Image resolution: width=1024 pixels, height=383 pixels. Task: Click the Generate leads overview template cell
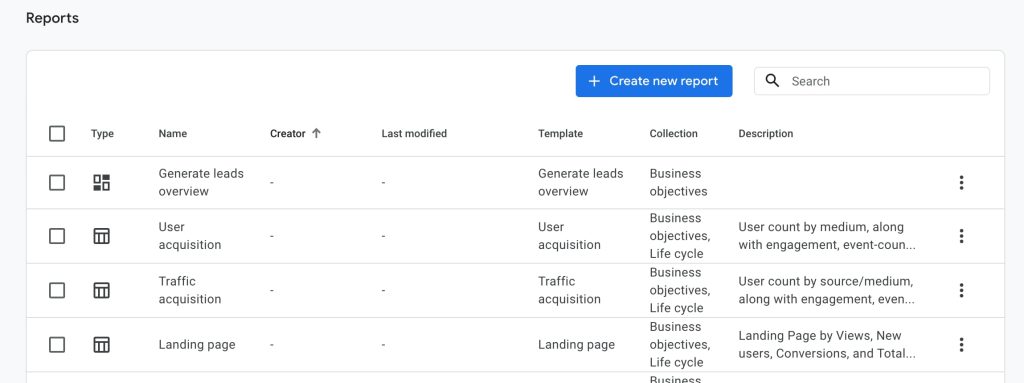pos(581,182)
